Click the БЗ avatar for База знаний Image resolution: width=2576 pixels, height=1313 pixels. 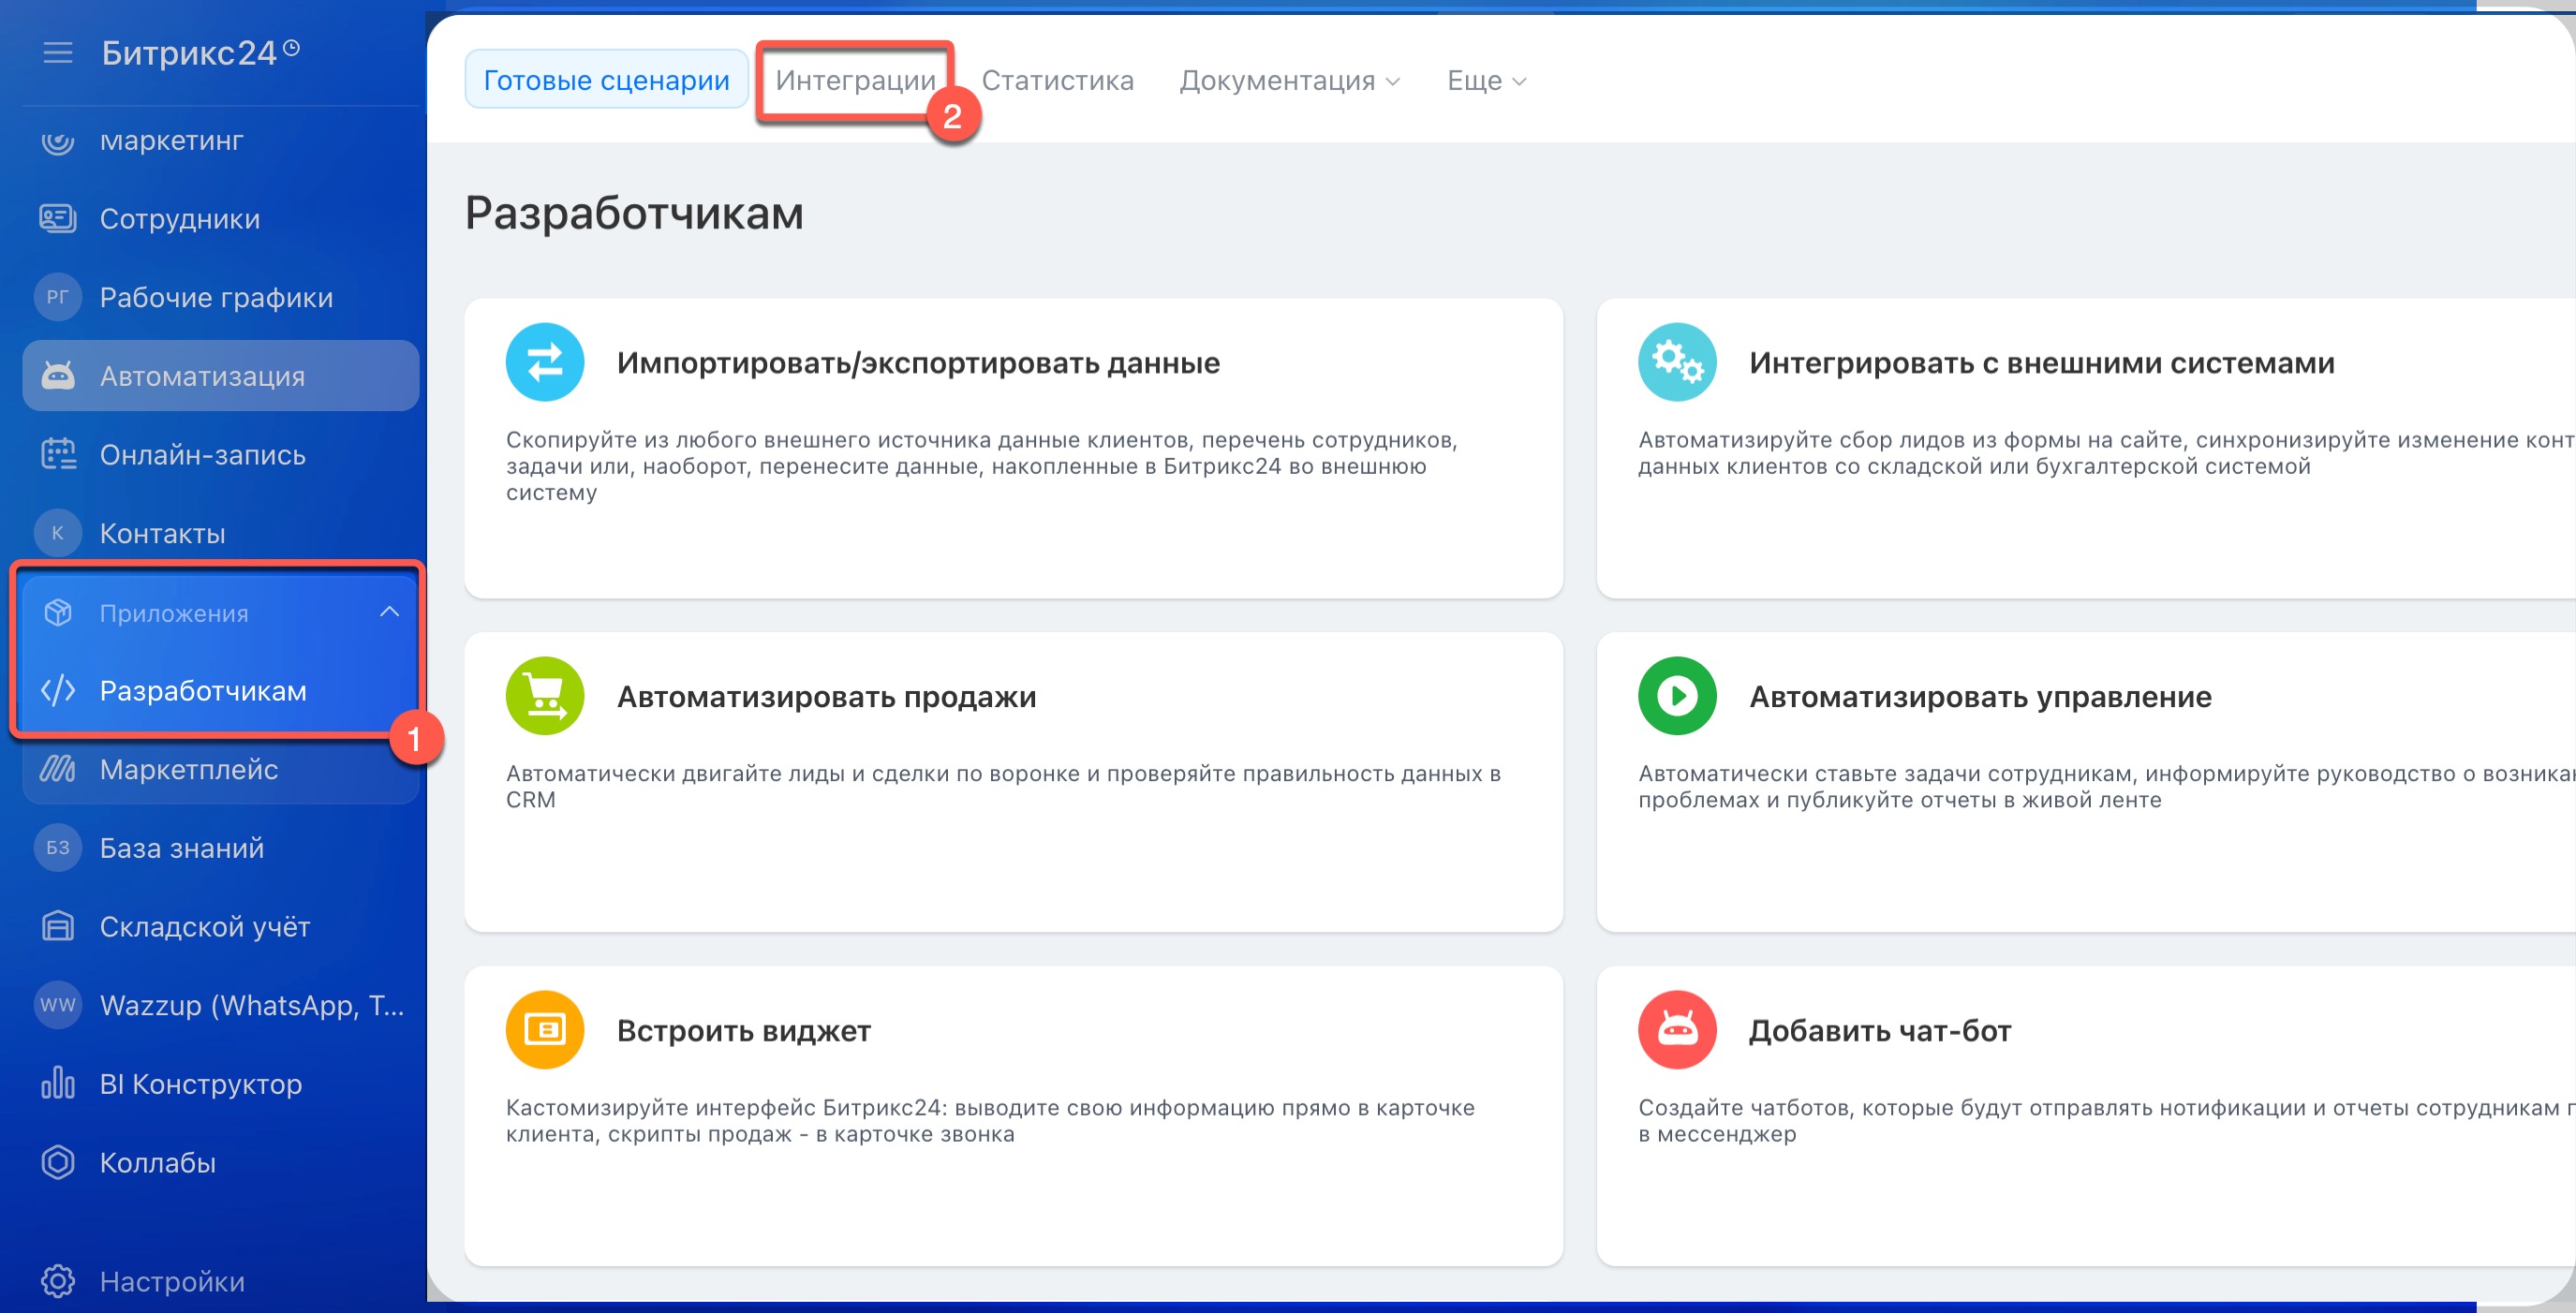tap(58, 848)
